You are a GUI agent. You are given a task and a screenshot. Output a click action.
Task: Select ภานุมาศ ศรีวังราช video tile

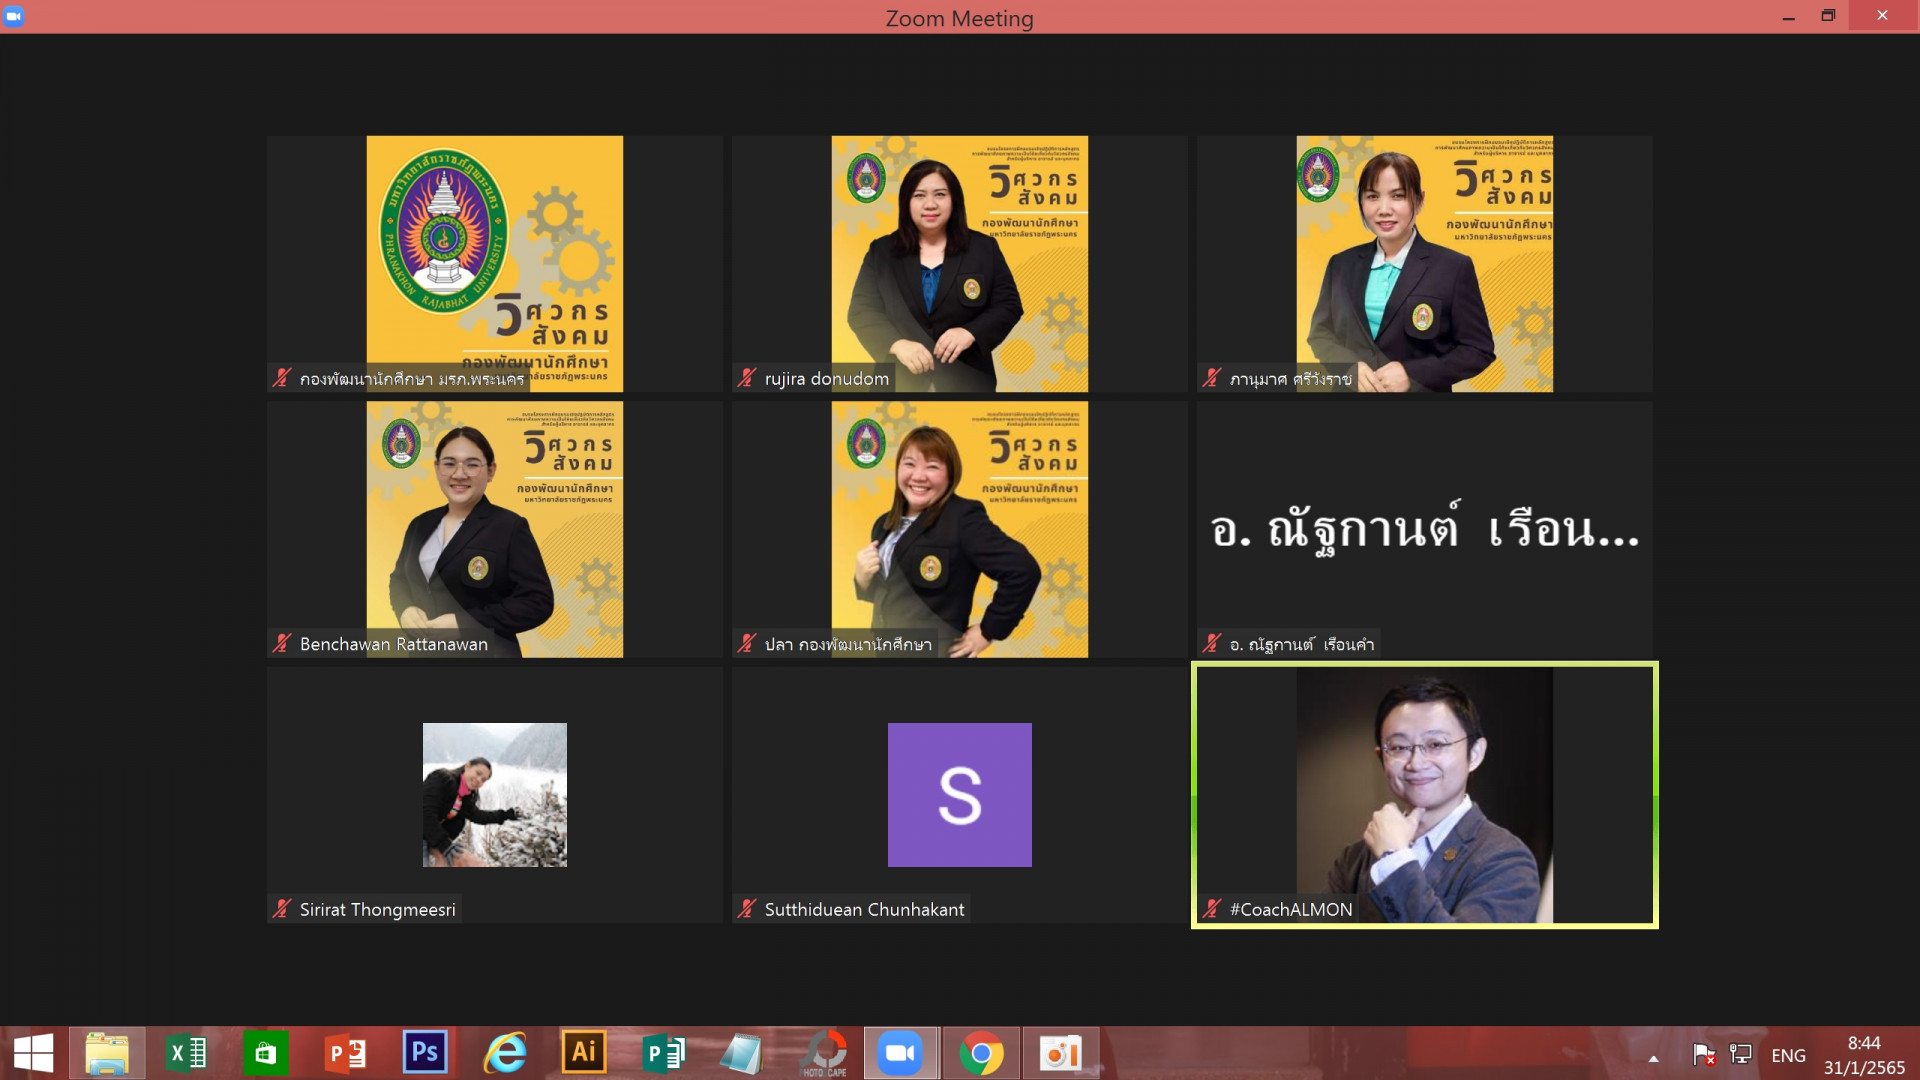[x=1425, y=264]
